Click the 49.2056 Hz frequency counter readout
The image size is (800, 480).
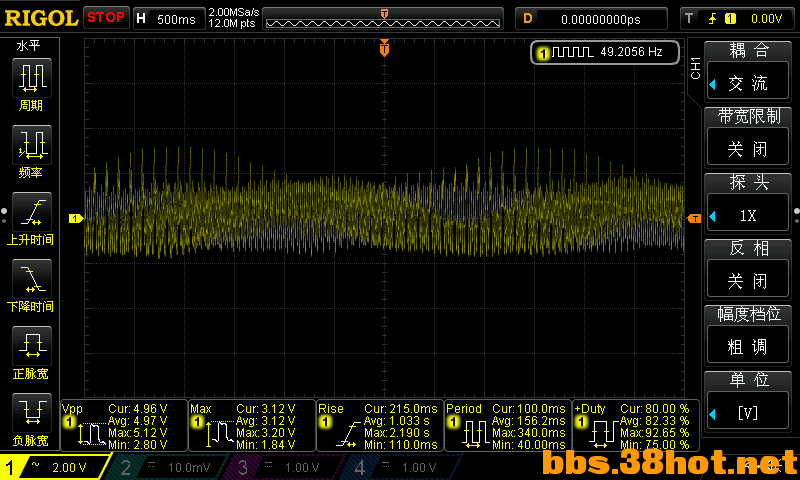coord(631,52)
